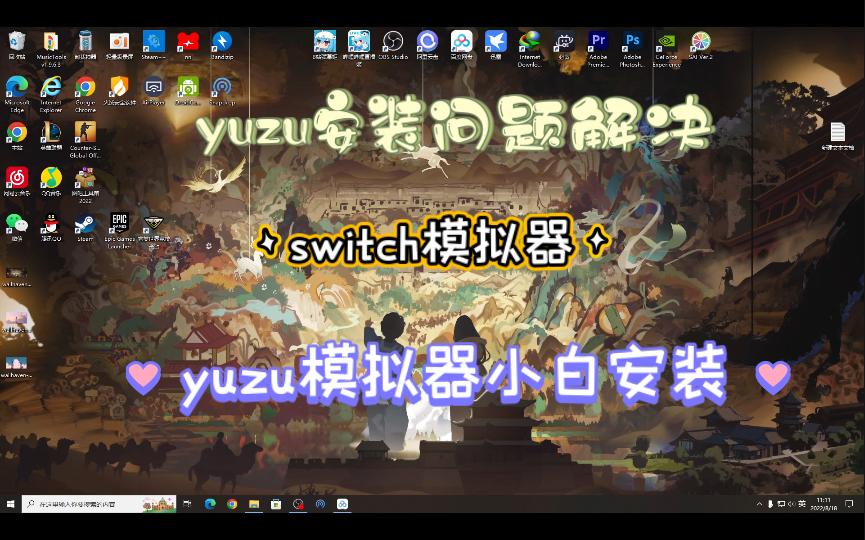
Task: Open the taskbar clock and calendar
Action: (824, 504)
